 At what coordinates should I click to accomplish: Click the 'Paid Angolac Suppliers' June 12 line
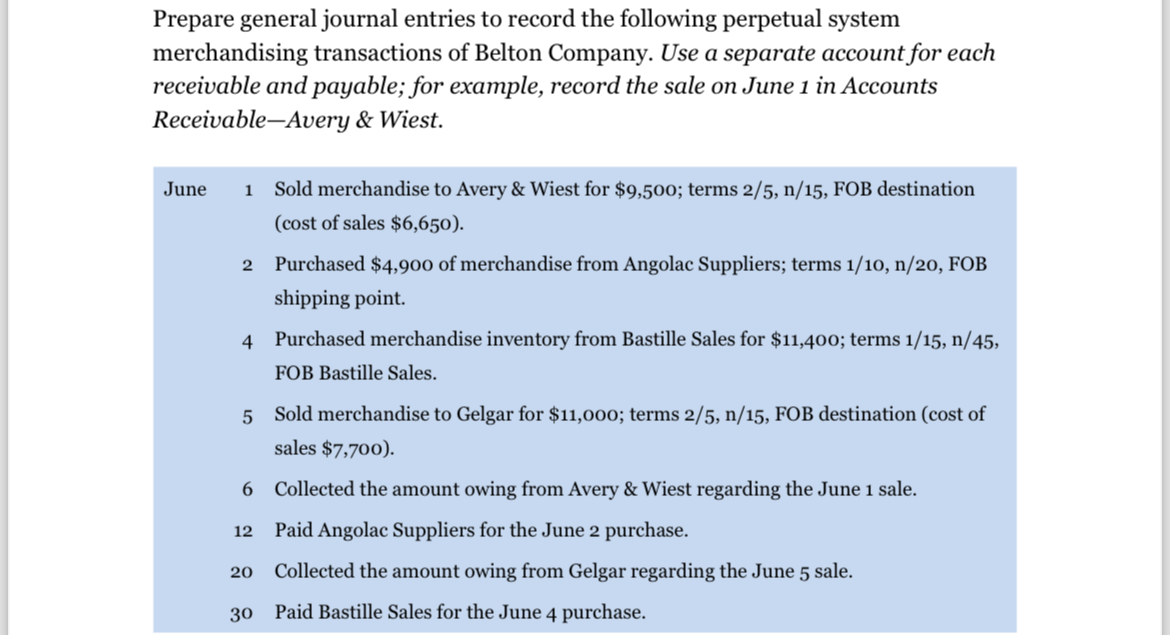pyautogui.click(x=481, y=531)
